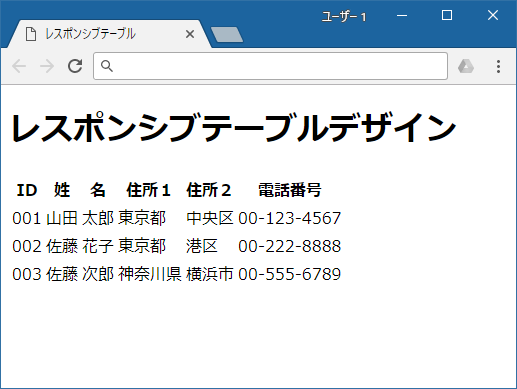
Task: Open the Google Drive extension icon
Action: click(x=466, y=66)
